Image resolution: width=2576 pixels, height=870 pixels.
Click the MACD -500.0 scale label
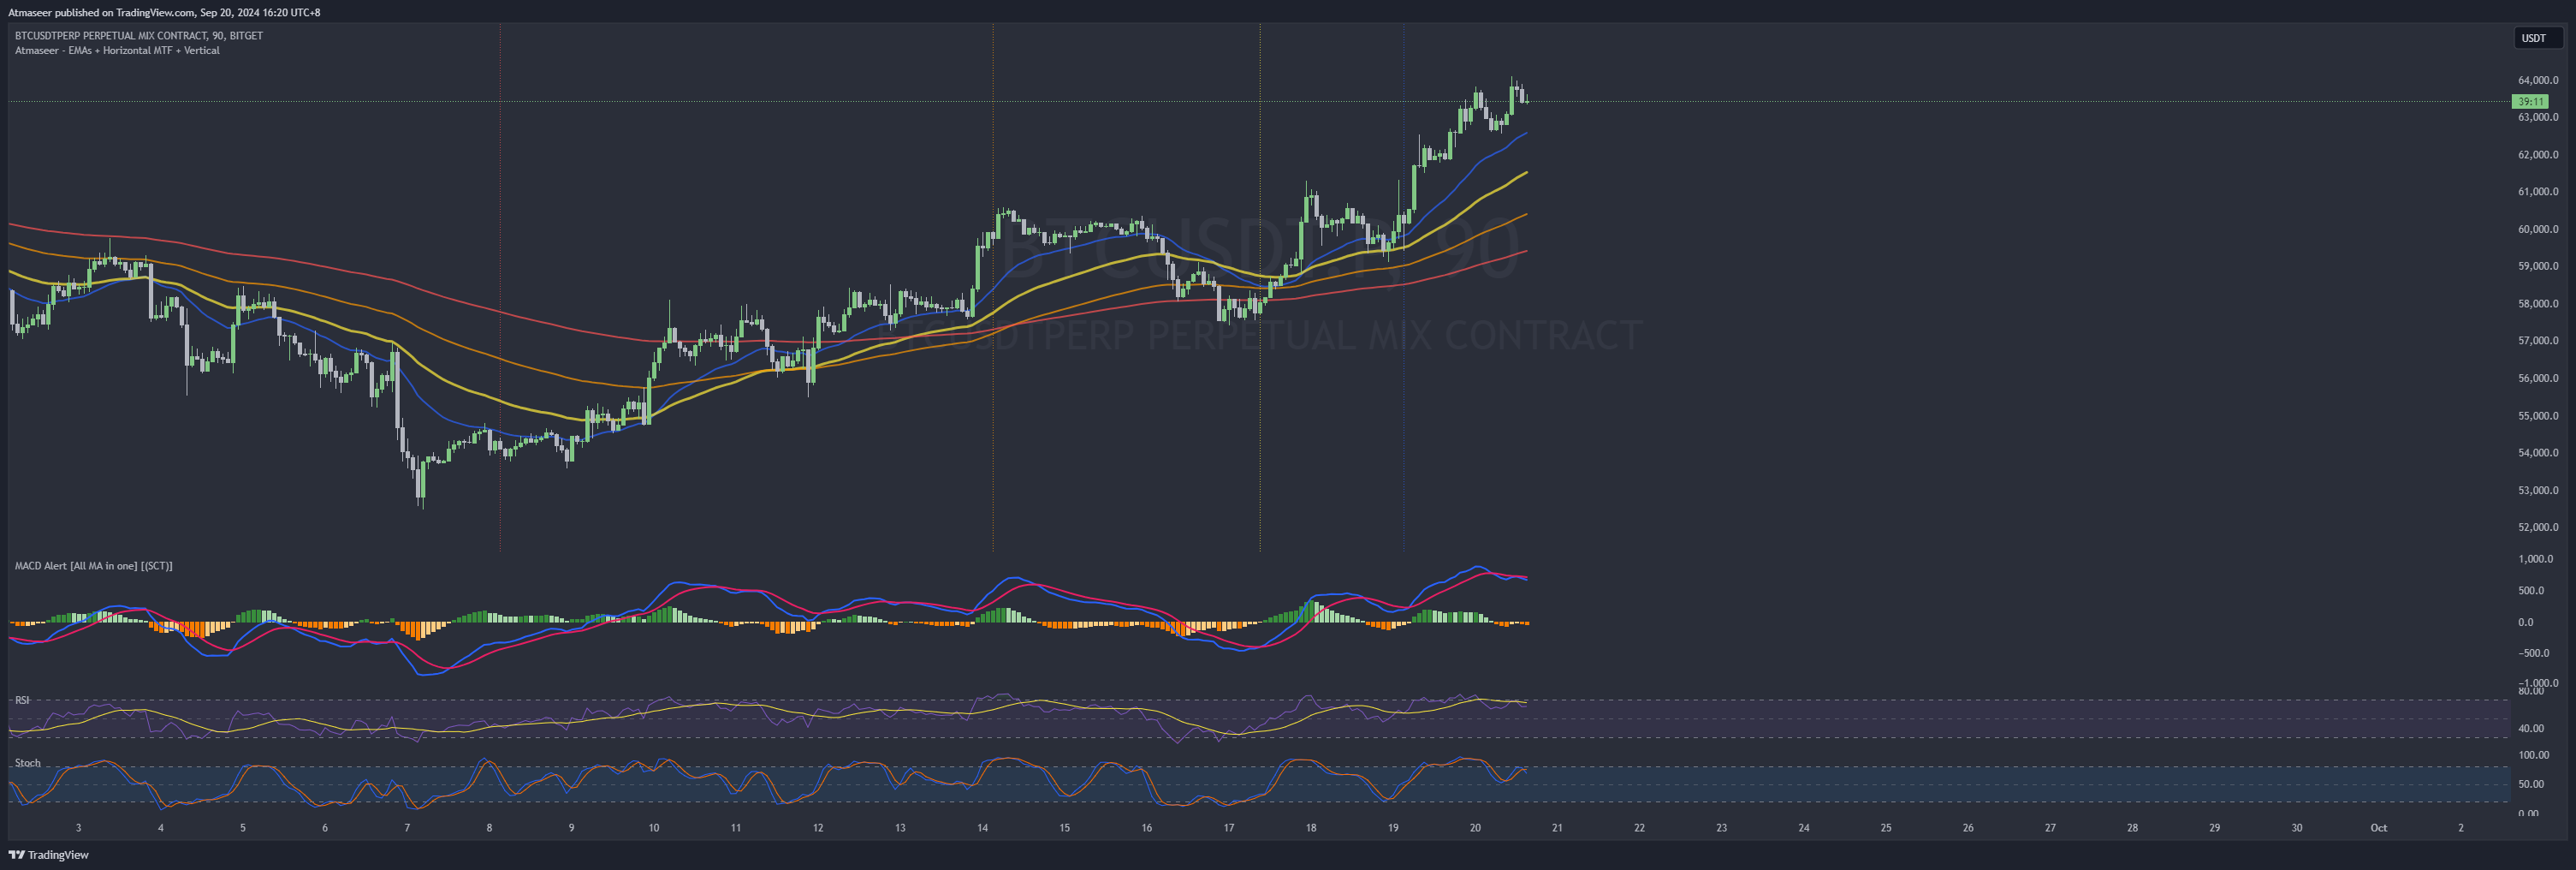tap(2533, 653)
